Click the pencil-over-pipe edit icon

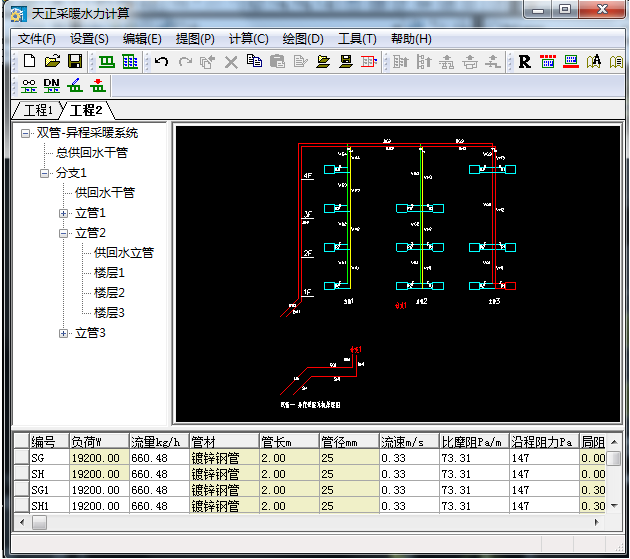click(75, 86)
